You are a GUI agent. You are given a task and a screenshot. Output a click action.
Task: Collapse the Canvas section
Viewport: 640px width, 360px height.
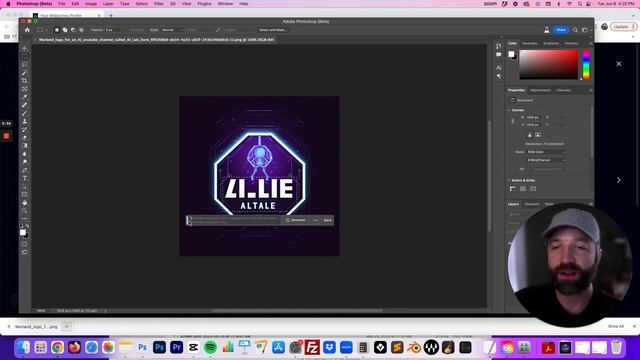point(509,110)
